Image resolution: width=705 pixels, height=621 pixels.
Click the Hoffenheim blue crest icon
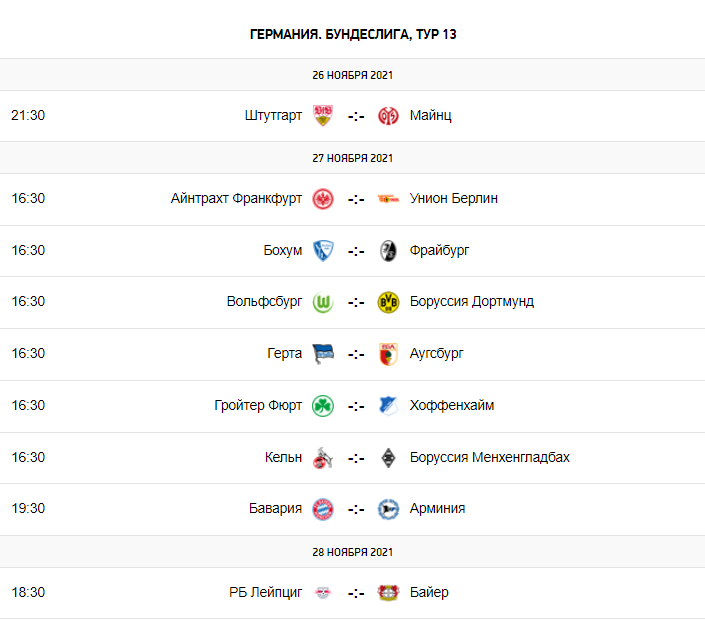[388, 405]
